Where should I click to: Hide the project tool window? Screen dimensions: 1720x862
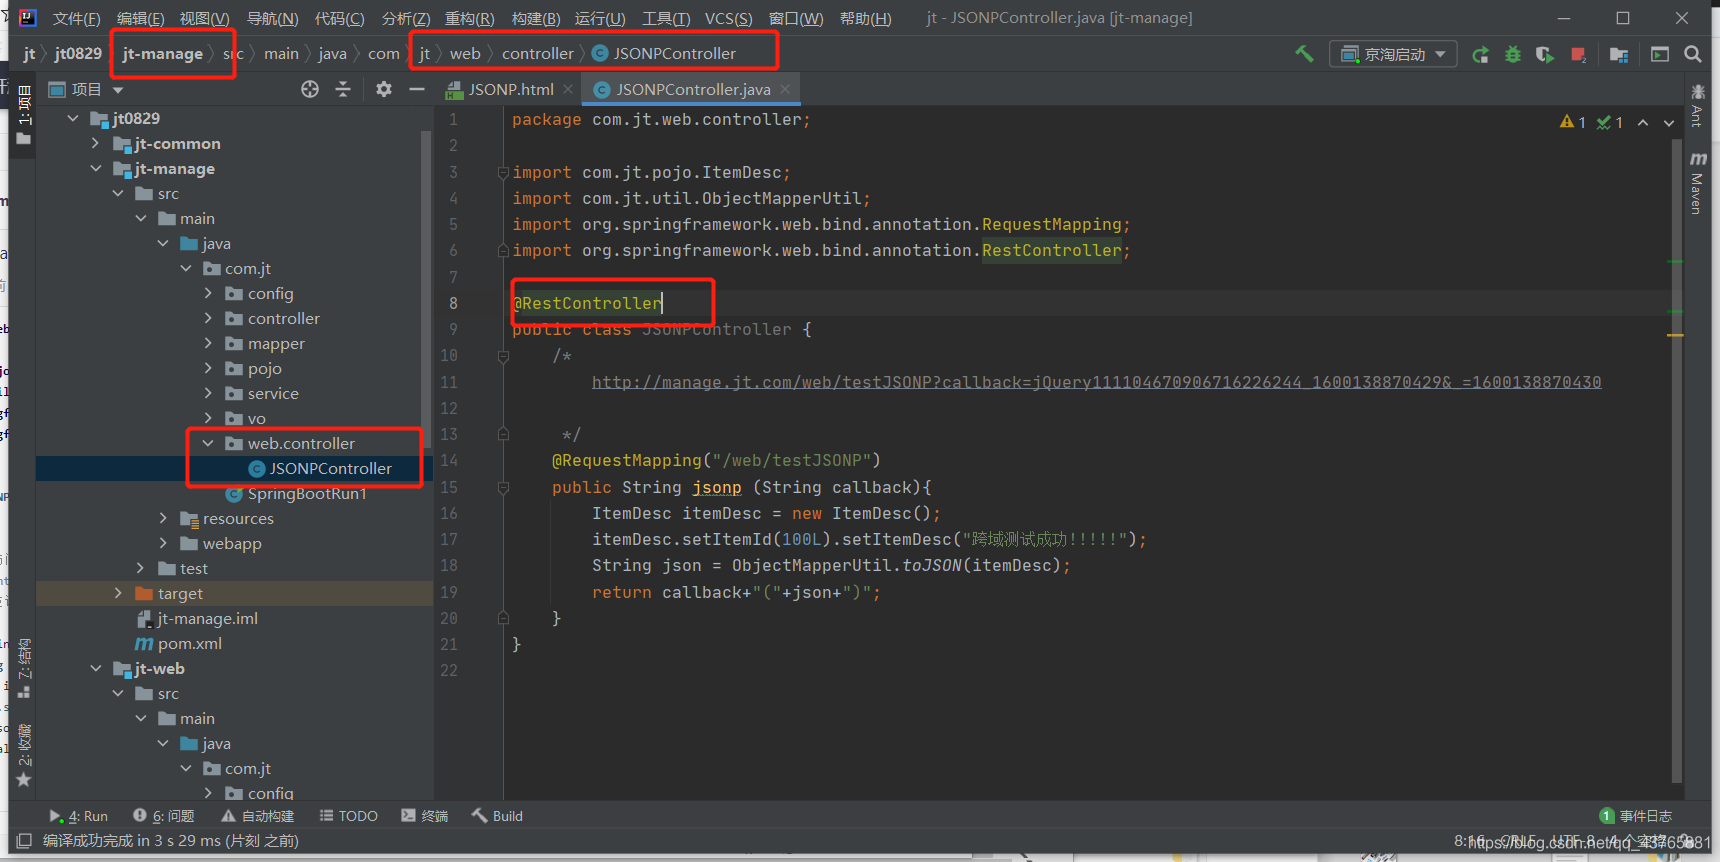pos(417,89)
